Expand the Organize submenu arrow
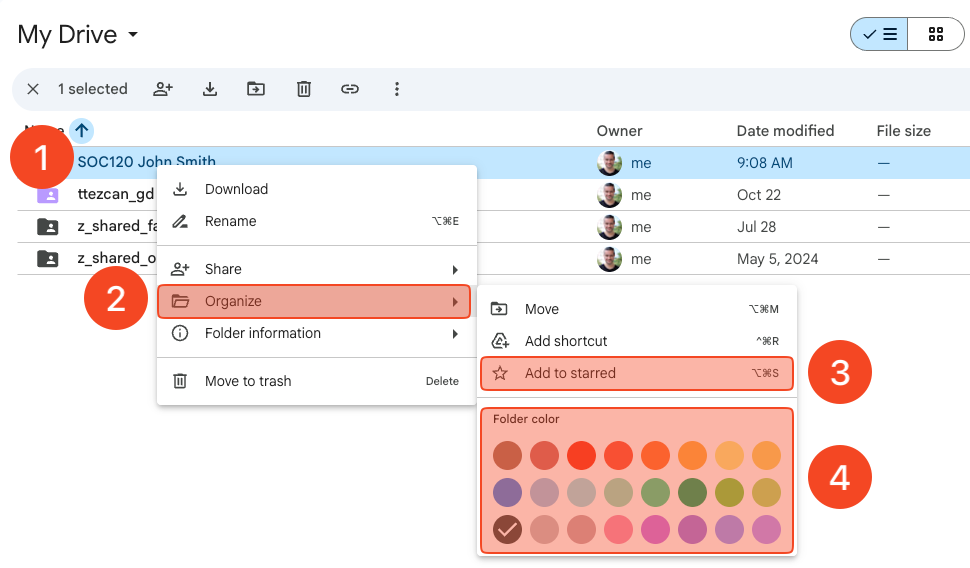This screenshot has width=970, height=568. [455, 302]
